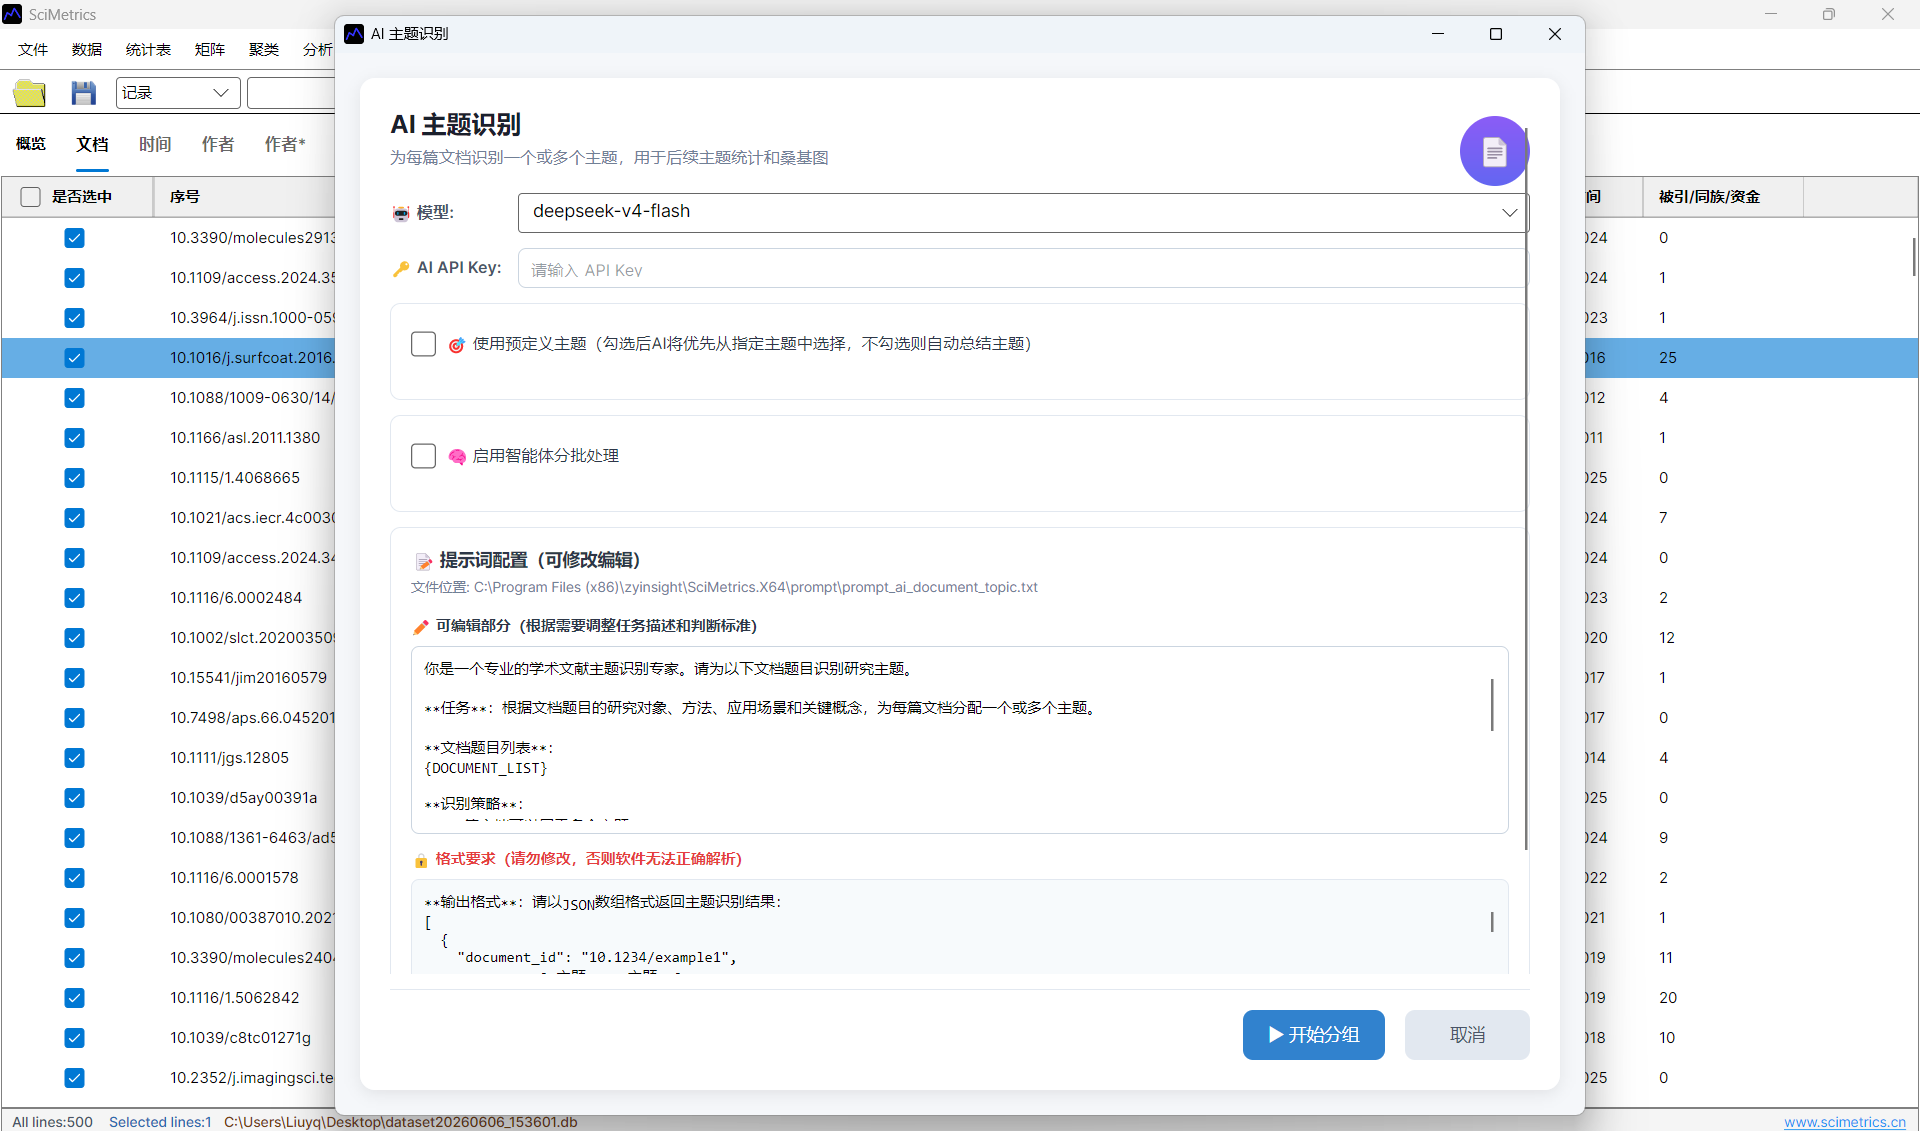
Task: Click the 被引/同族/资金 column header
Action: 1723,197
